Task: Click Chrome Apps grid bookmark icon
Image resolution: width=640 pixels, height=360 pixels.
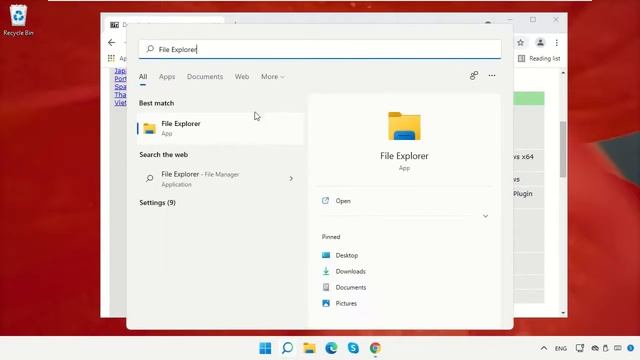Action: (111, 58)
